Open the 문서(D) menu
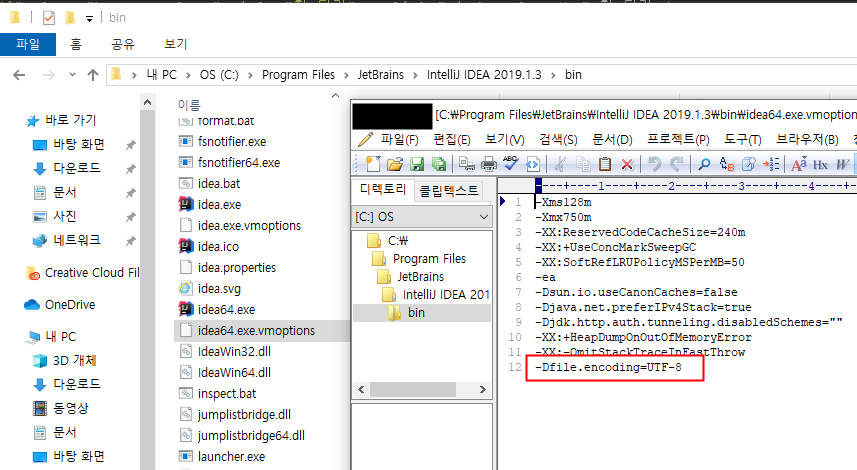Viewport: 857px width, 470px height. pyautogui.click(x=612, y=140)
